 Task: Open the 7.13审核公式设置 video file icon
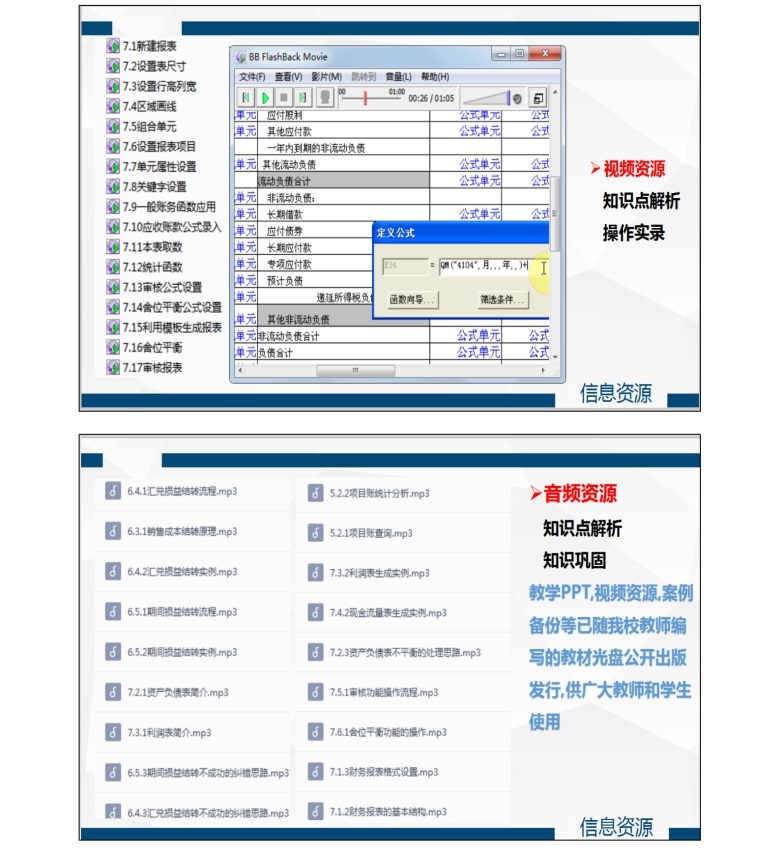tap(113, 287)
